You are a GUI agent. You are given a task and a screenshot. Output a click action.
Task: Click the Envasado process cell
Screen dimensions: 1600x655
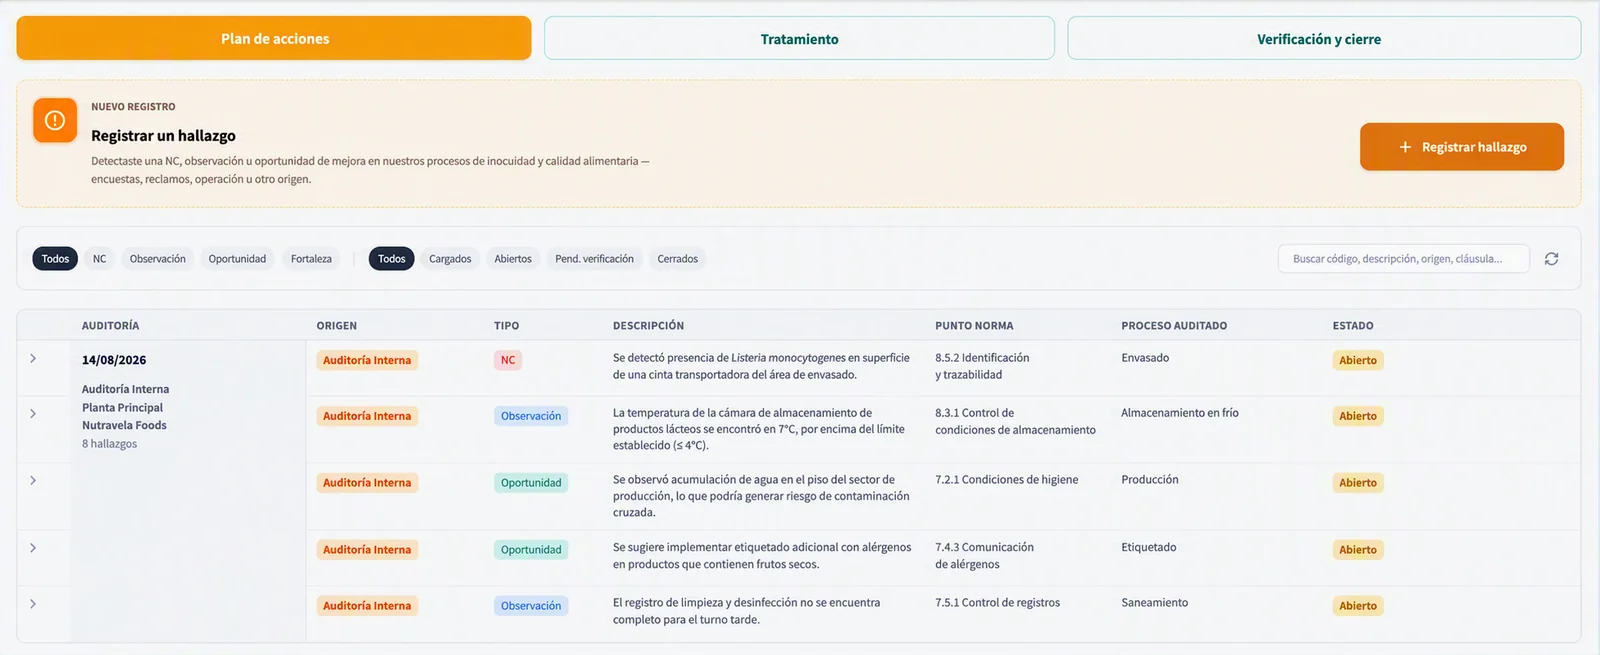(1145, 358)
